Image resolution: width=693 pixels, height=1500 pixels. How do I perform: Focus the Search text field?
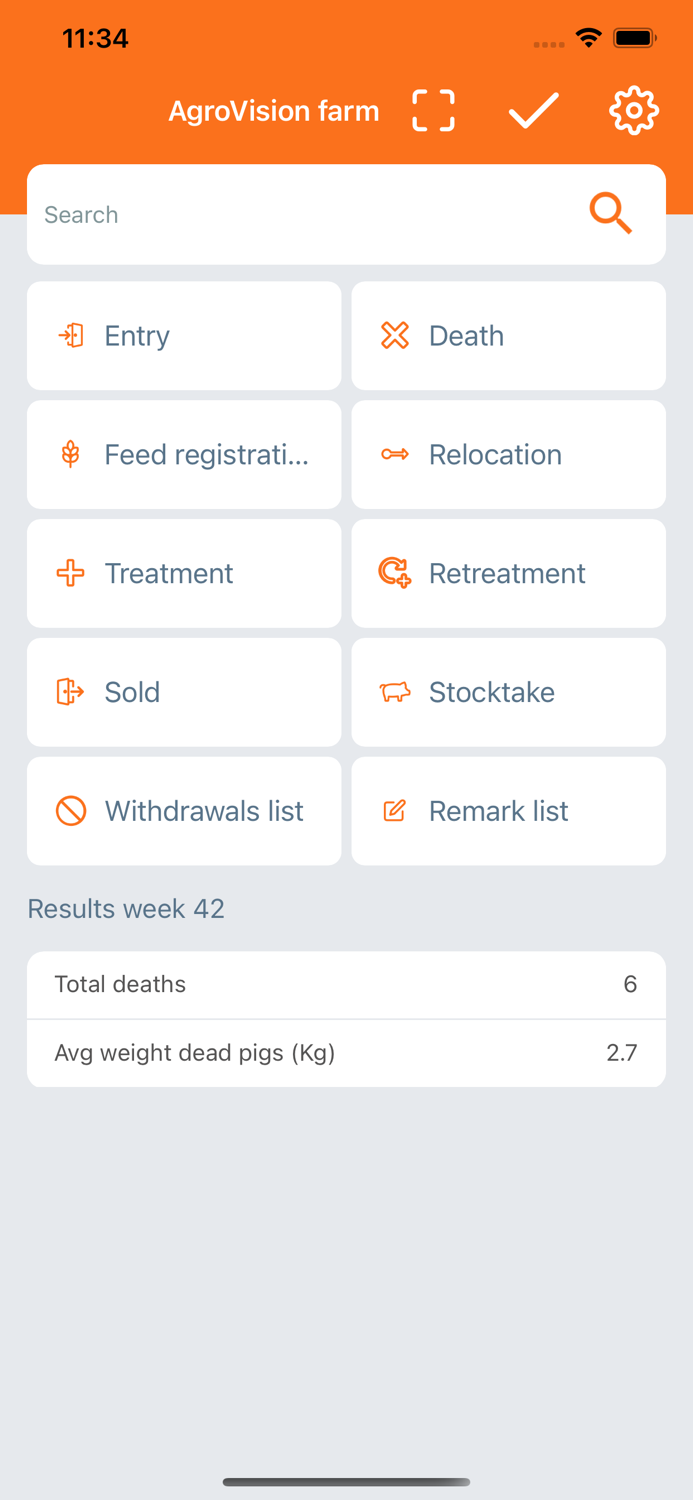(x=300, y=215)
